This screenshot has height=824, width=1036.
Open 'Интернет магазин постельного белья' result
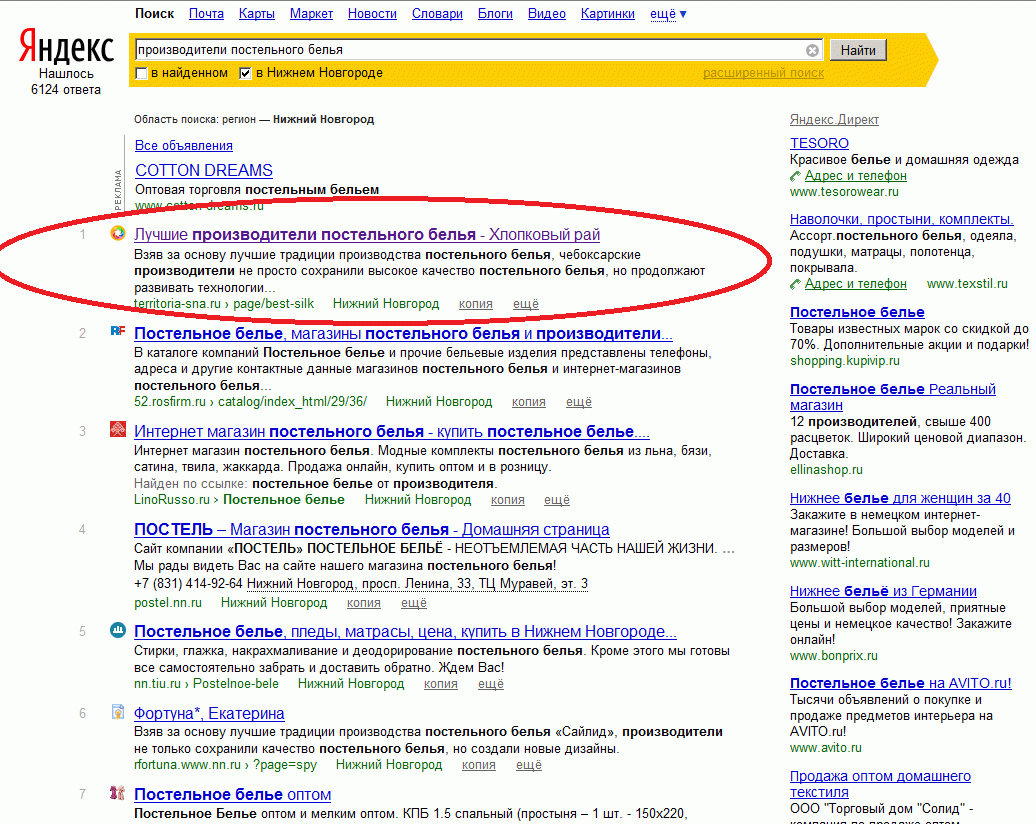(392, 431)
